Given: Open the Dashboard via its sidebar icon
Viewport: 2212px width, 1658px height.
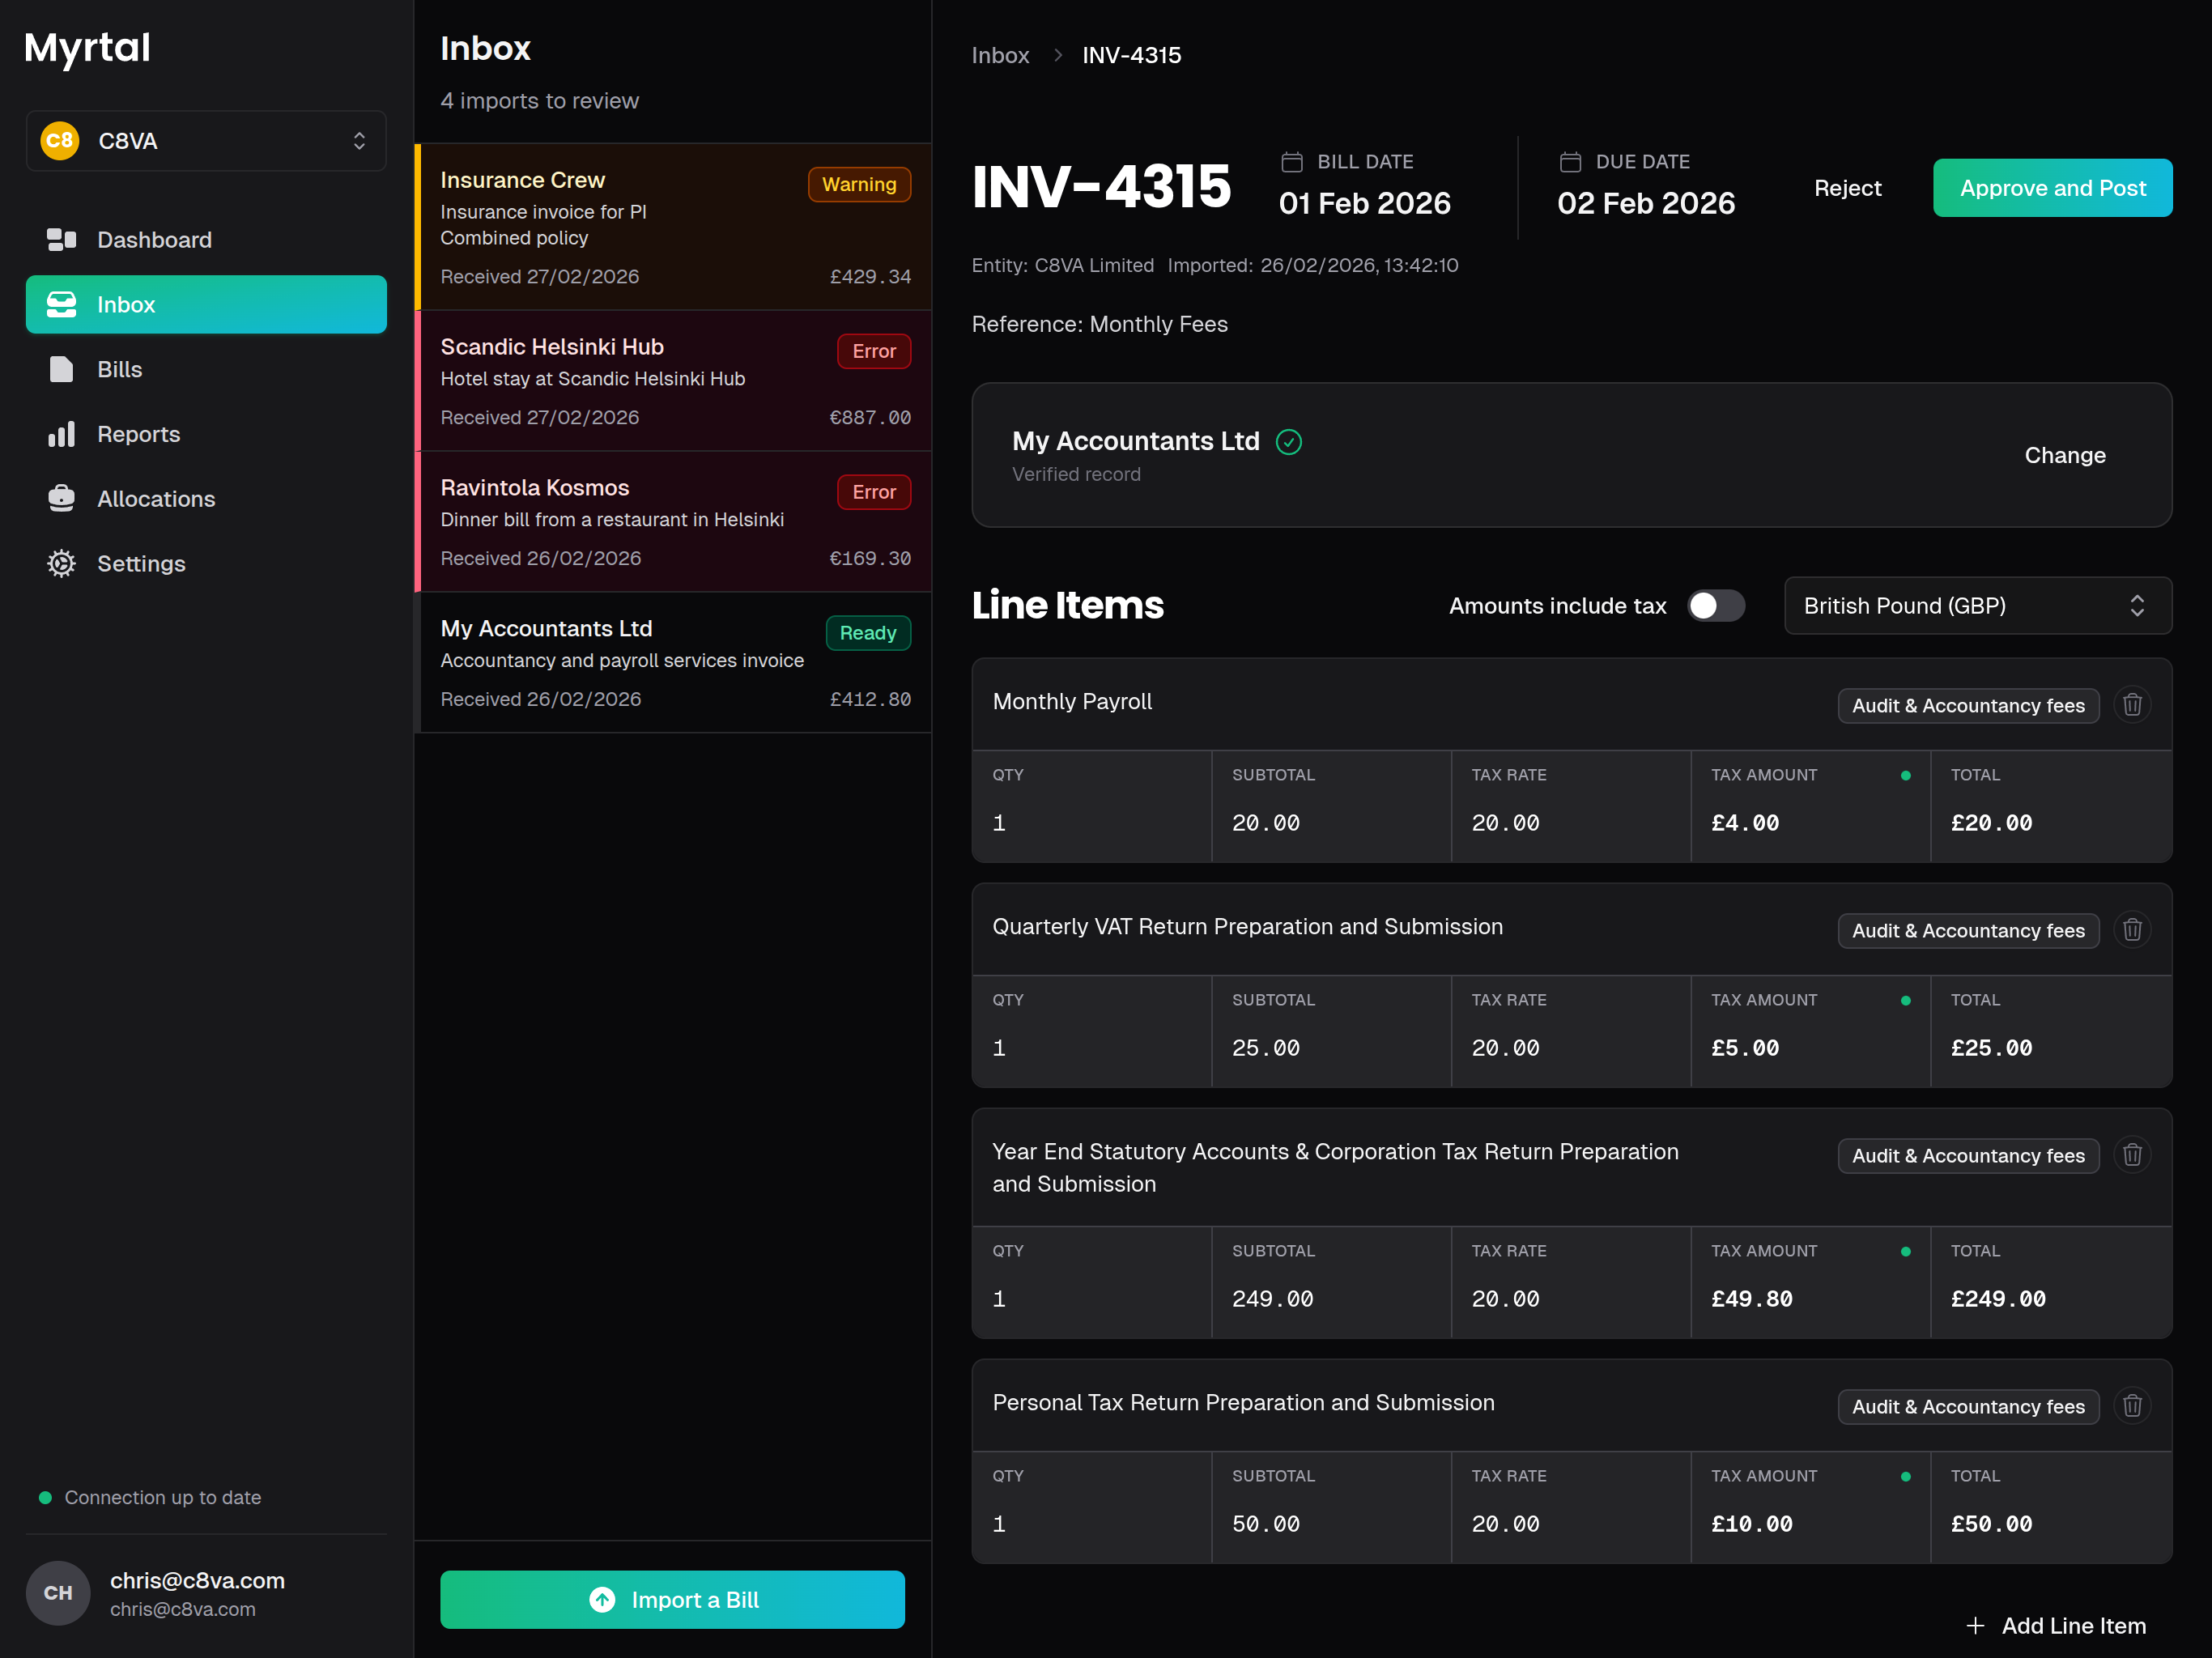Looking at the screenshot, I should [61, 240].
